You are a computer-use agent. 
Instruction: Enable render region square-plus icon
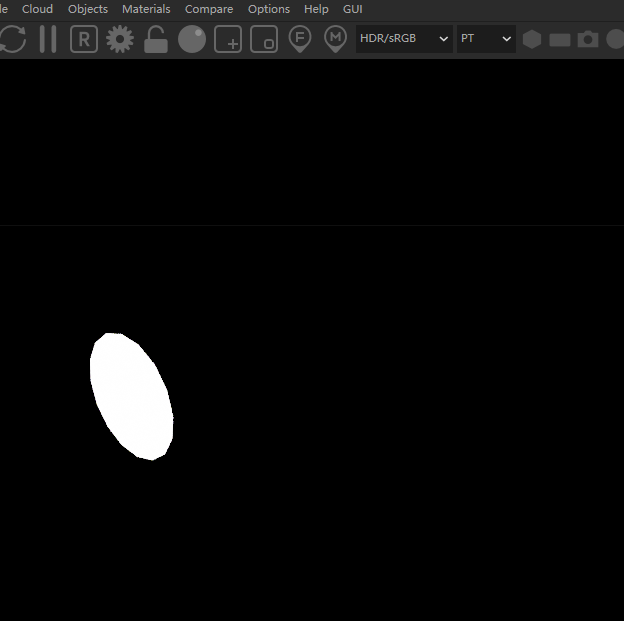228,39
